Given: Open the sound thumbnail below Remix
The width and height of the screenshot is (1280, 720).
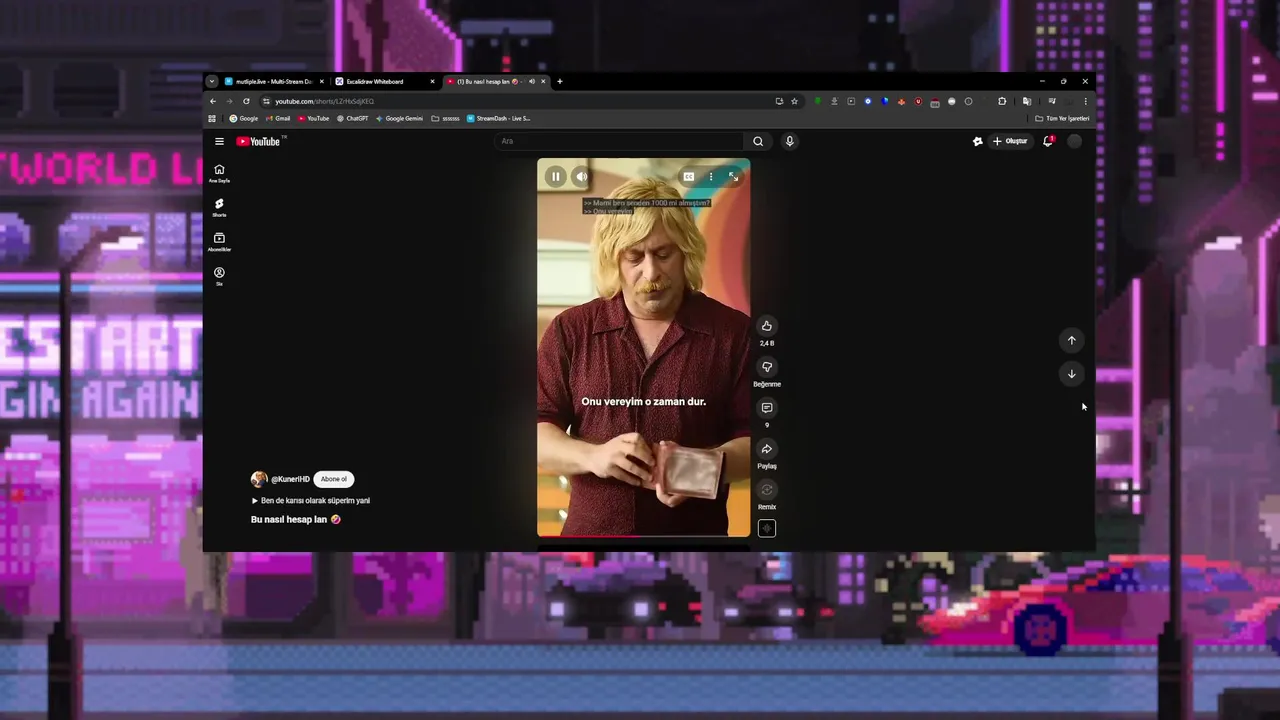Looking at the screenshot, I should [767, 529].
